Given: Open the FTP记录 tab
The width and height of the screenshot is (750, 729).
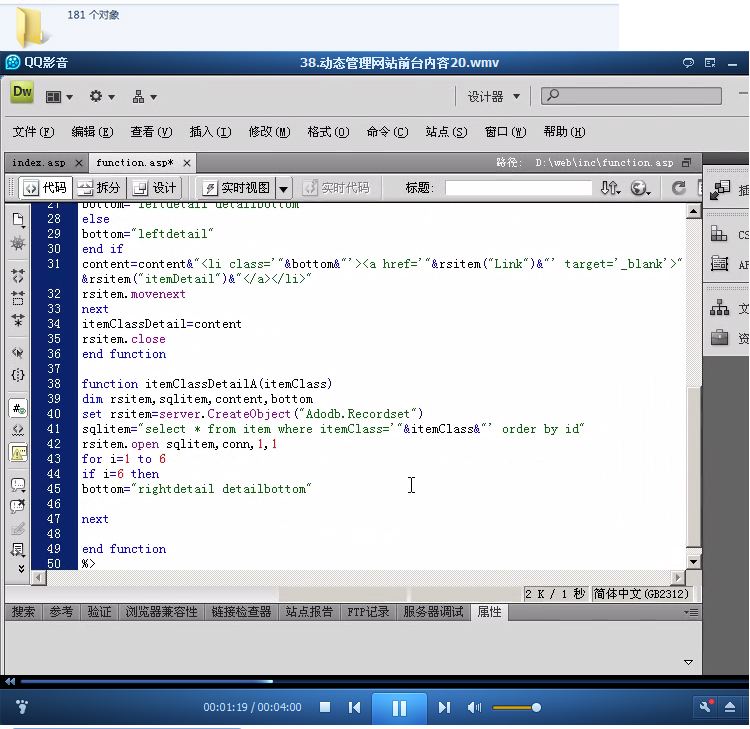Looking at the screenshot, I should click(x=367, y=612).
